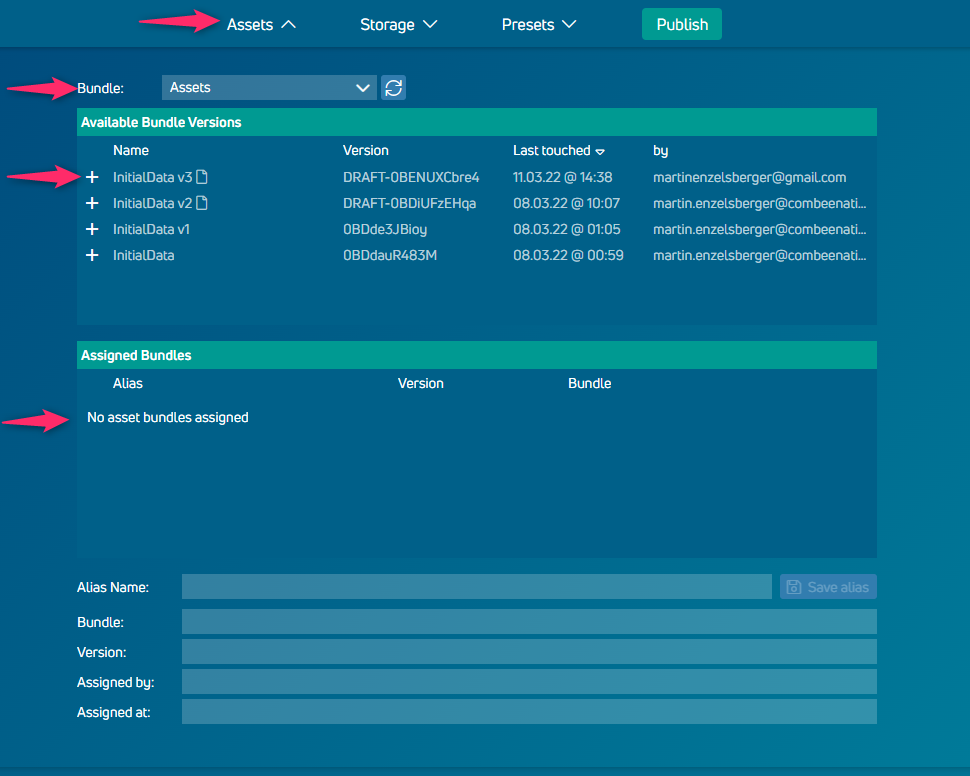
Task: Collapse the Assets menu chevron
Action: click(x=288, y=24)
